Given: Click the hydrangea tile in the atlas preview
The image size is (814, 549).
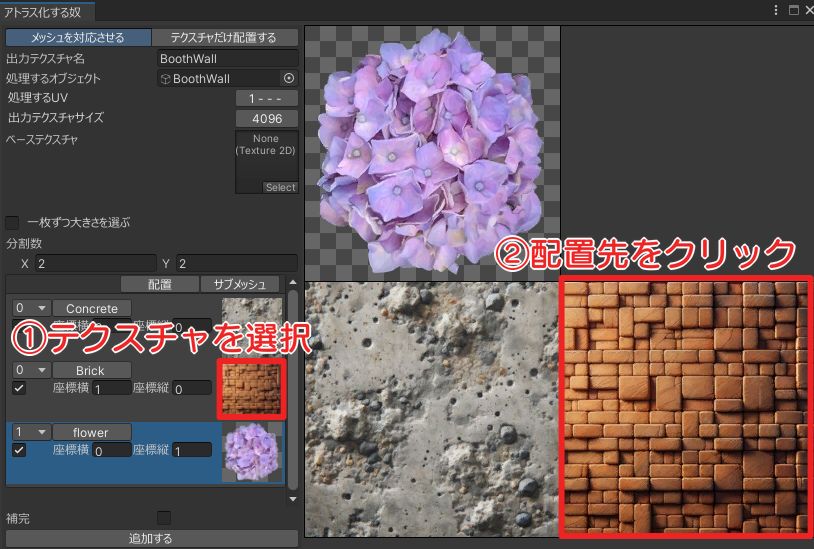Looking at the screenshot, I should (x=431, y=153).
